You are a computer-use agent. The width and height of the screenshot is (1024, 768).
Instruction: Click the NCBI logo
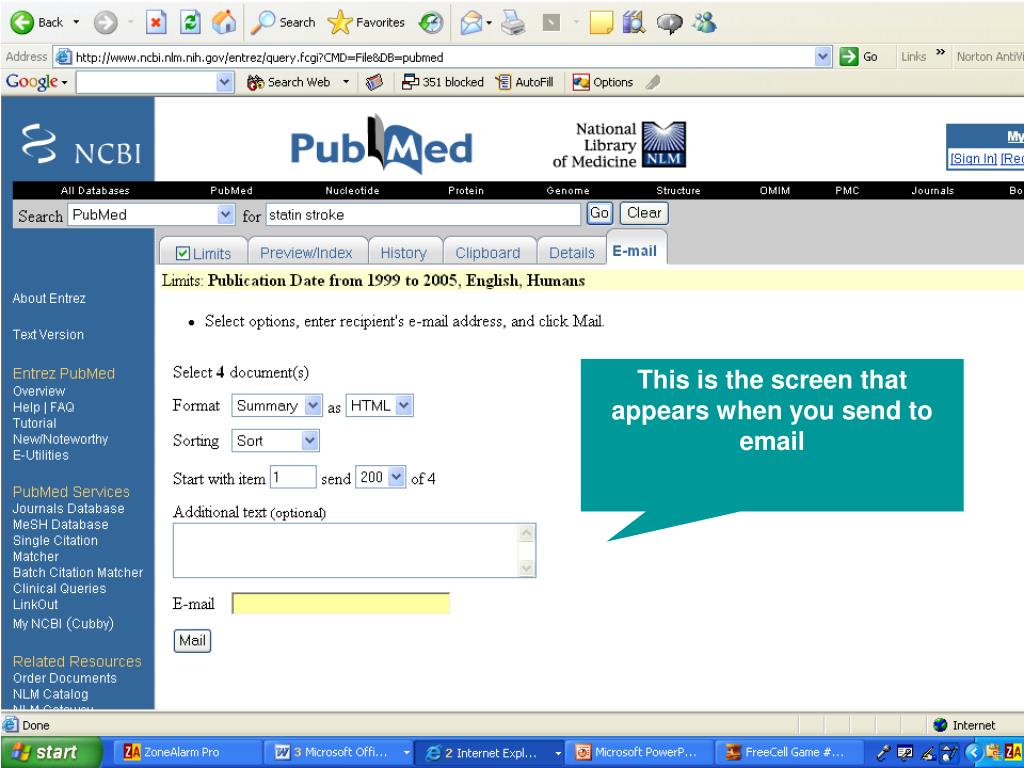tap(81, 144)
